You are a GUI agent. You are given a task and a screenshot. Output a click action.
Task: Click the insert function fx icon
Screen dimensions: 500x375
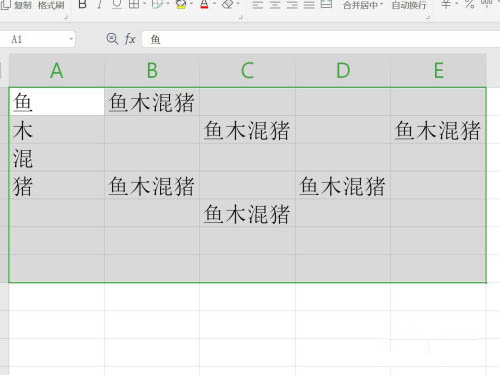pyautogui.click(x=130, y=39)
